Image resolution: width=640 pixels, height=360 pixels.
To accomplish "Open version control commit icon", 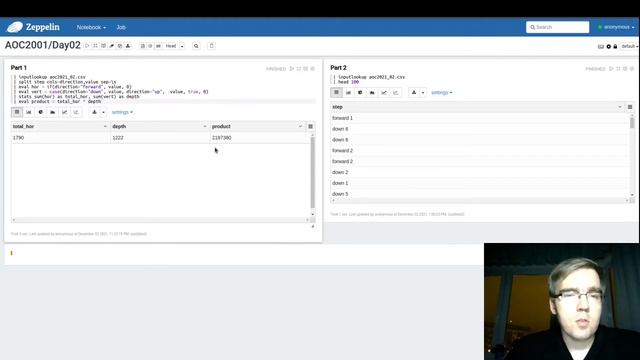I will 142,46.
